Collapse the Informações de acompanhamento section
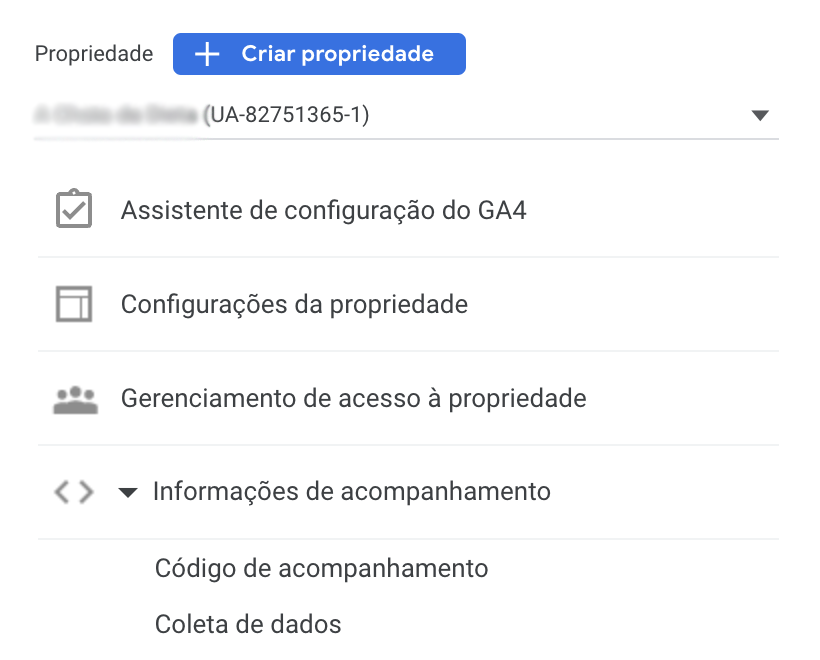The height and width of the screenshot is (660, 820). pyautogui.click(x=127, y=492)
